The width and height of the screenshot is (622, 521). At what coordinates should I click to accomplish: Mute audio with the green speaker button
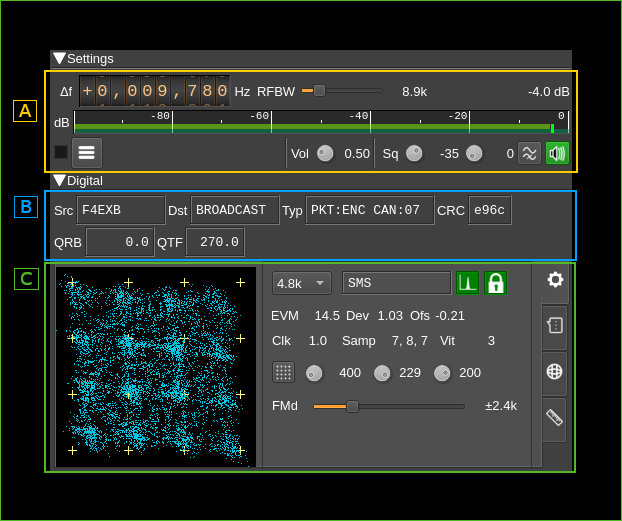pyautogui.click(x=557, y=153)
